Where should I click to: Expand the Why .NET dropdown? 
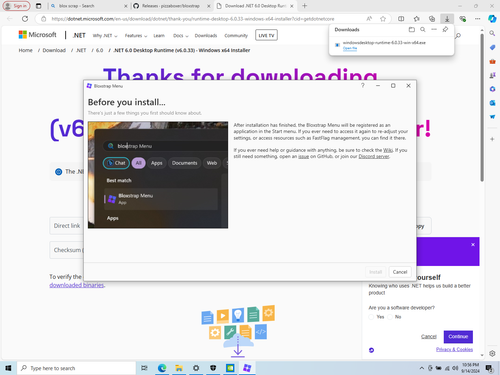(105, 36)
